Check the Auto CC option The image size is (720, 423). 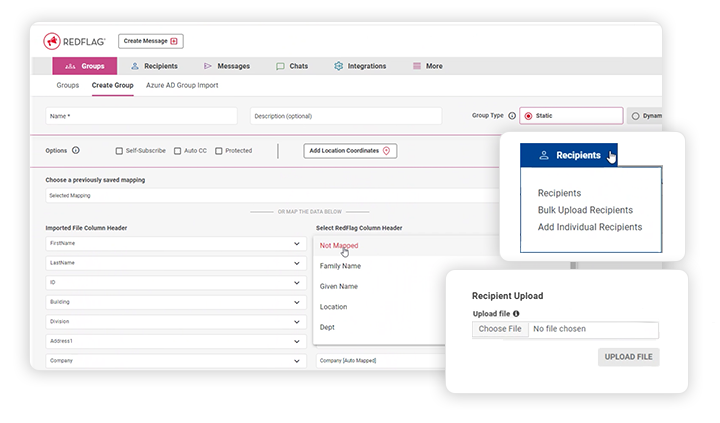(x=178, y=151)
